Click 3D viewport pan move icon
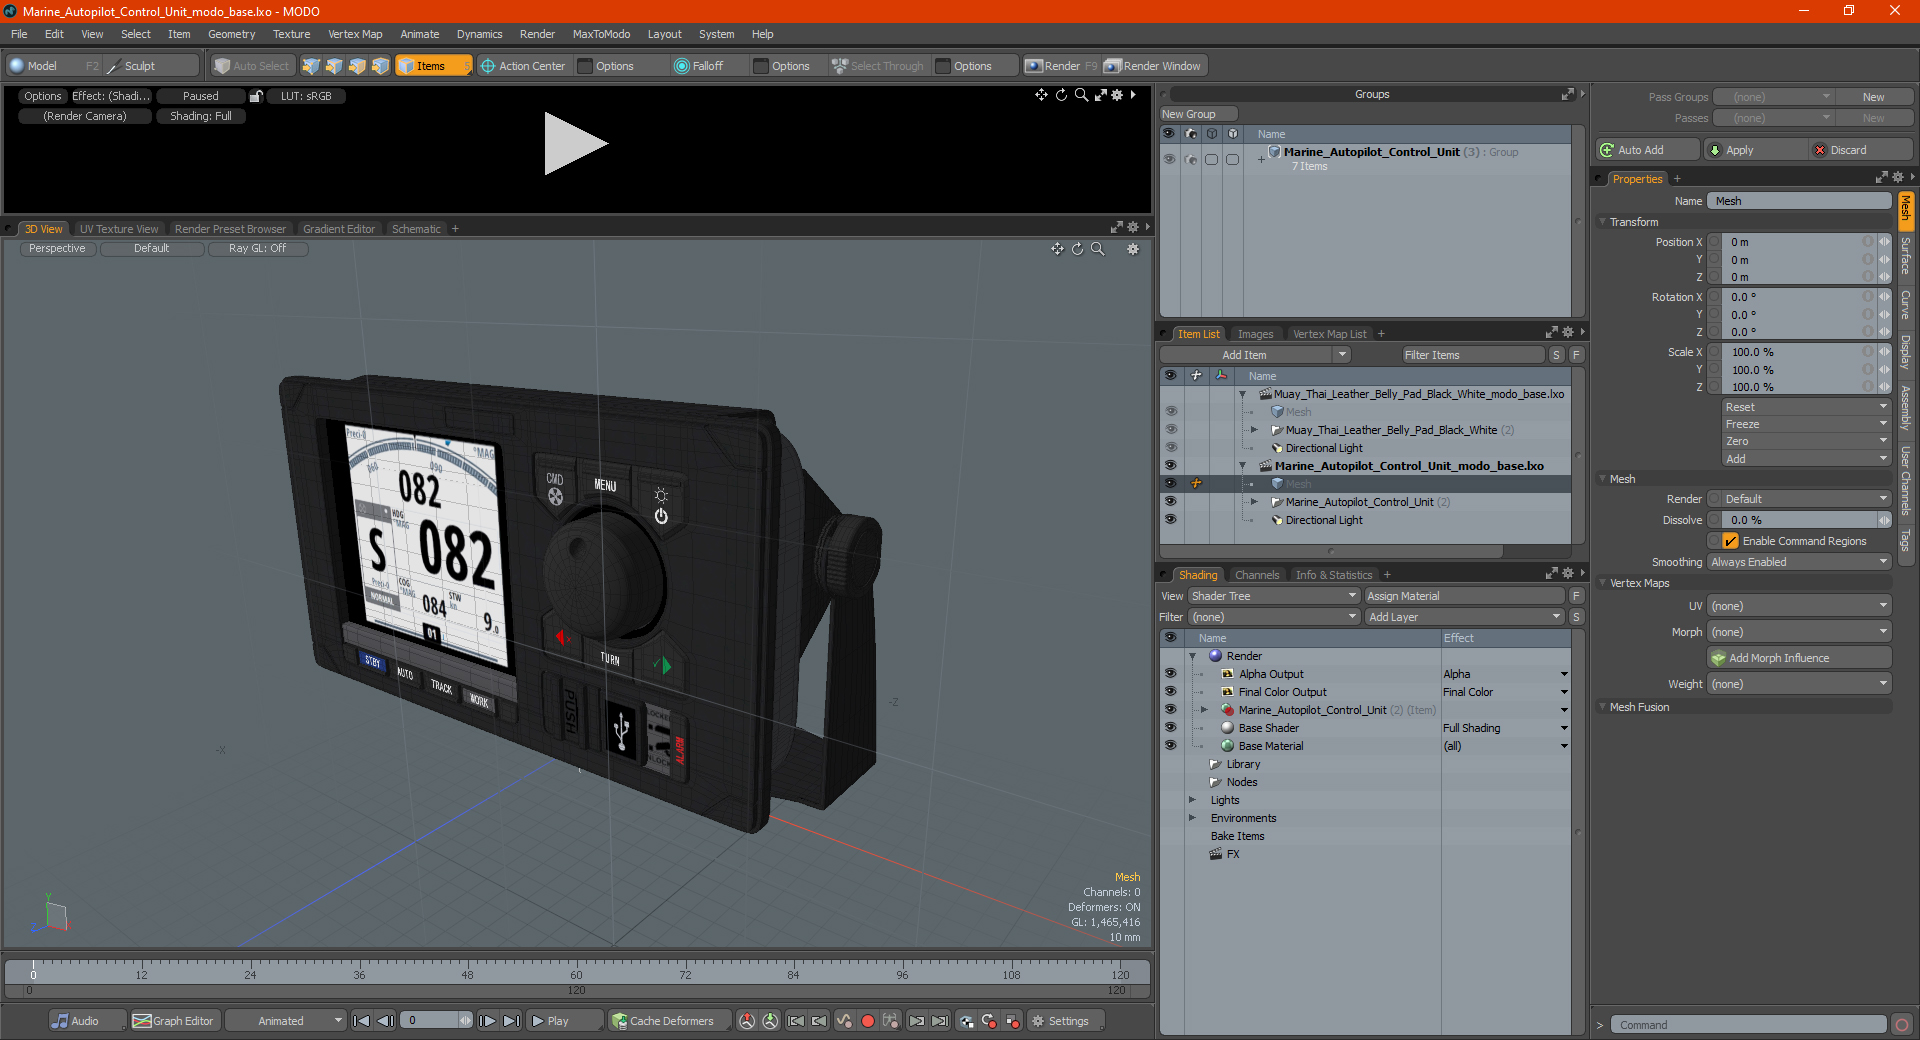 point(1057,249)
